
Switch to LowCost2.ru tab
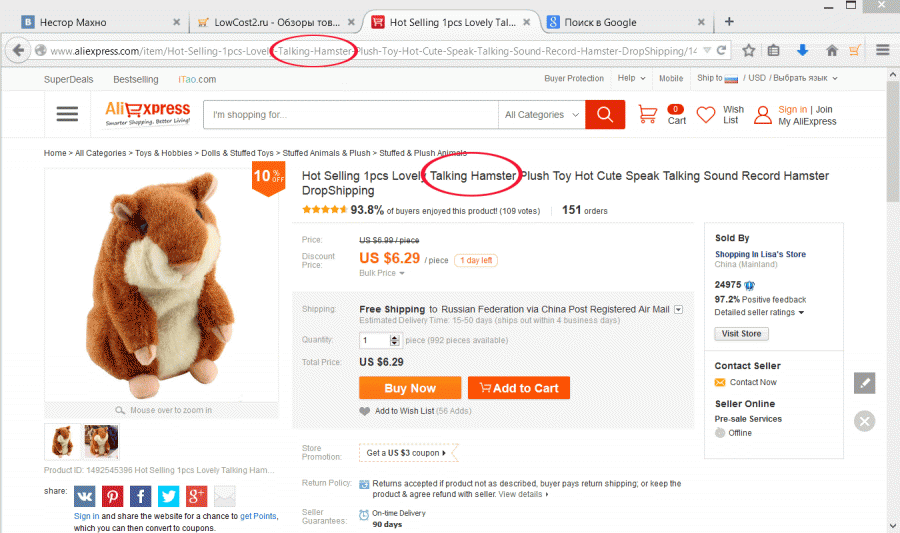pyautogui.click(x=276, y=22)
